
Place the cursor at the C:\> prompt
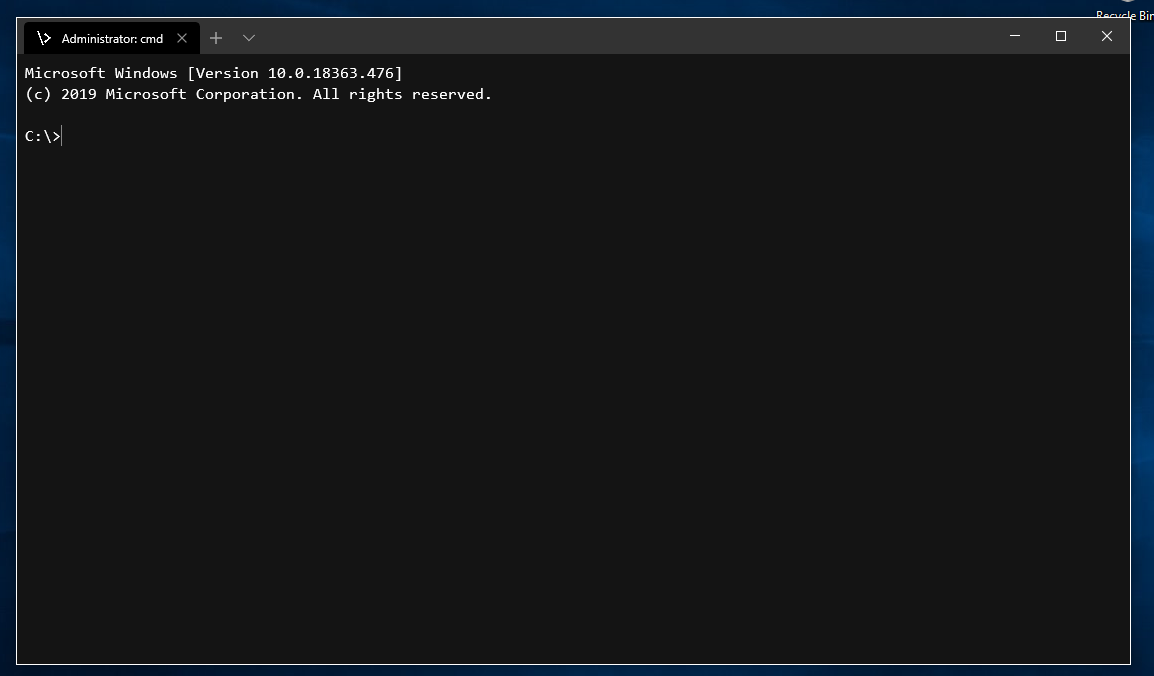[x=42, y=136]
